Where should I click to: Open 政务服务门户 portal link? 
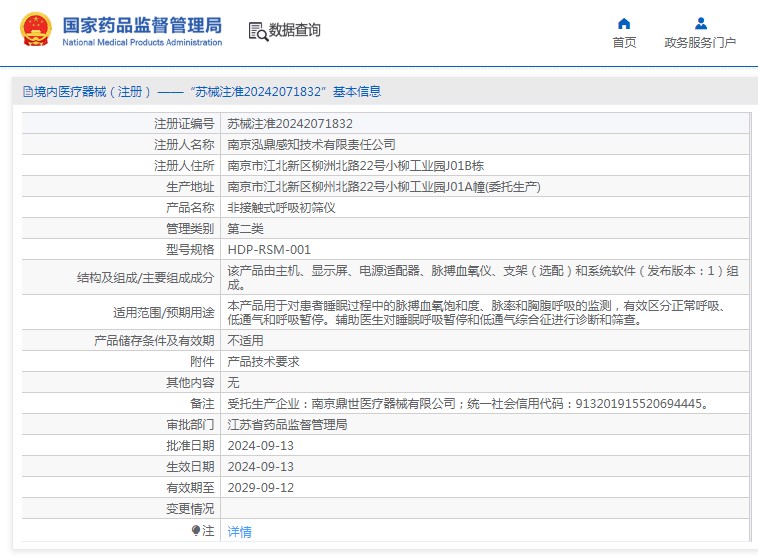pyautogui.click(x=700, y=43)
